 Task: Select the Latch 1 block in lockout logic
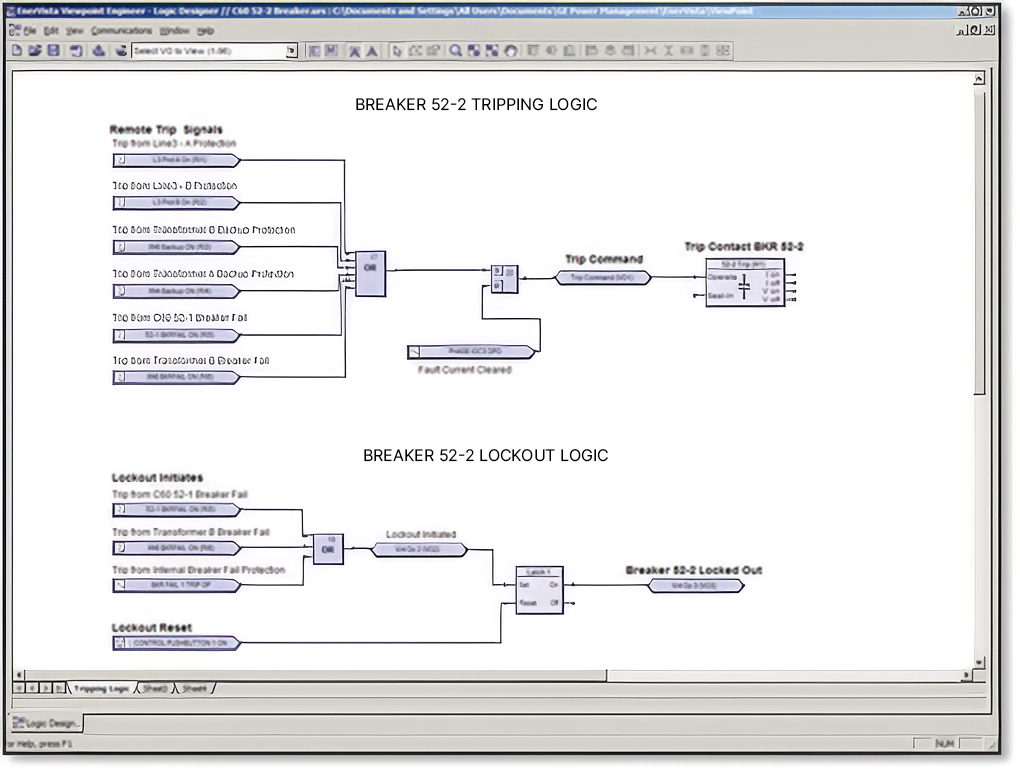pos(539,590)
